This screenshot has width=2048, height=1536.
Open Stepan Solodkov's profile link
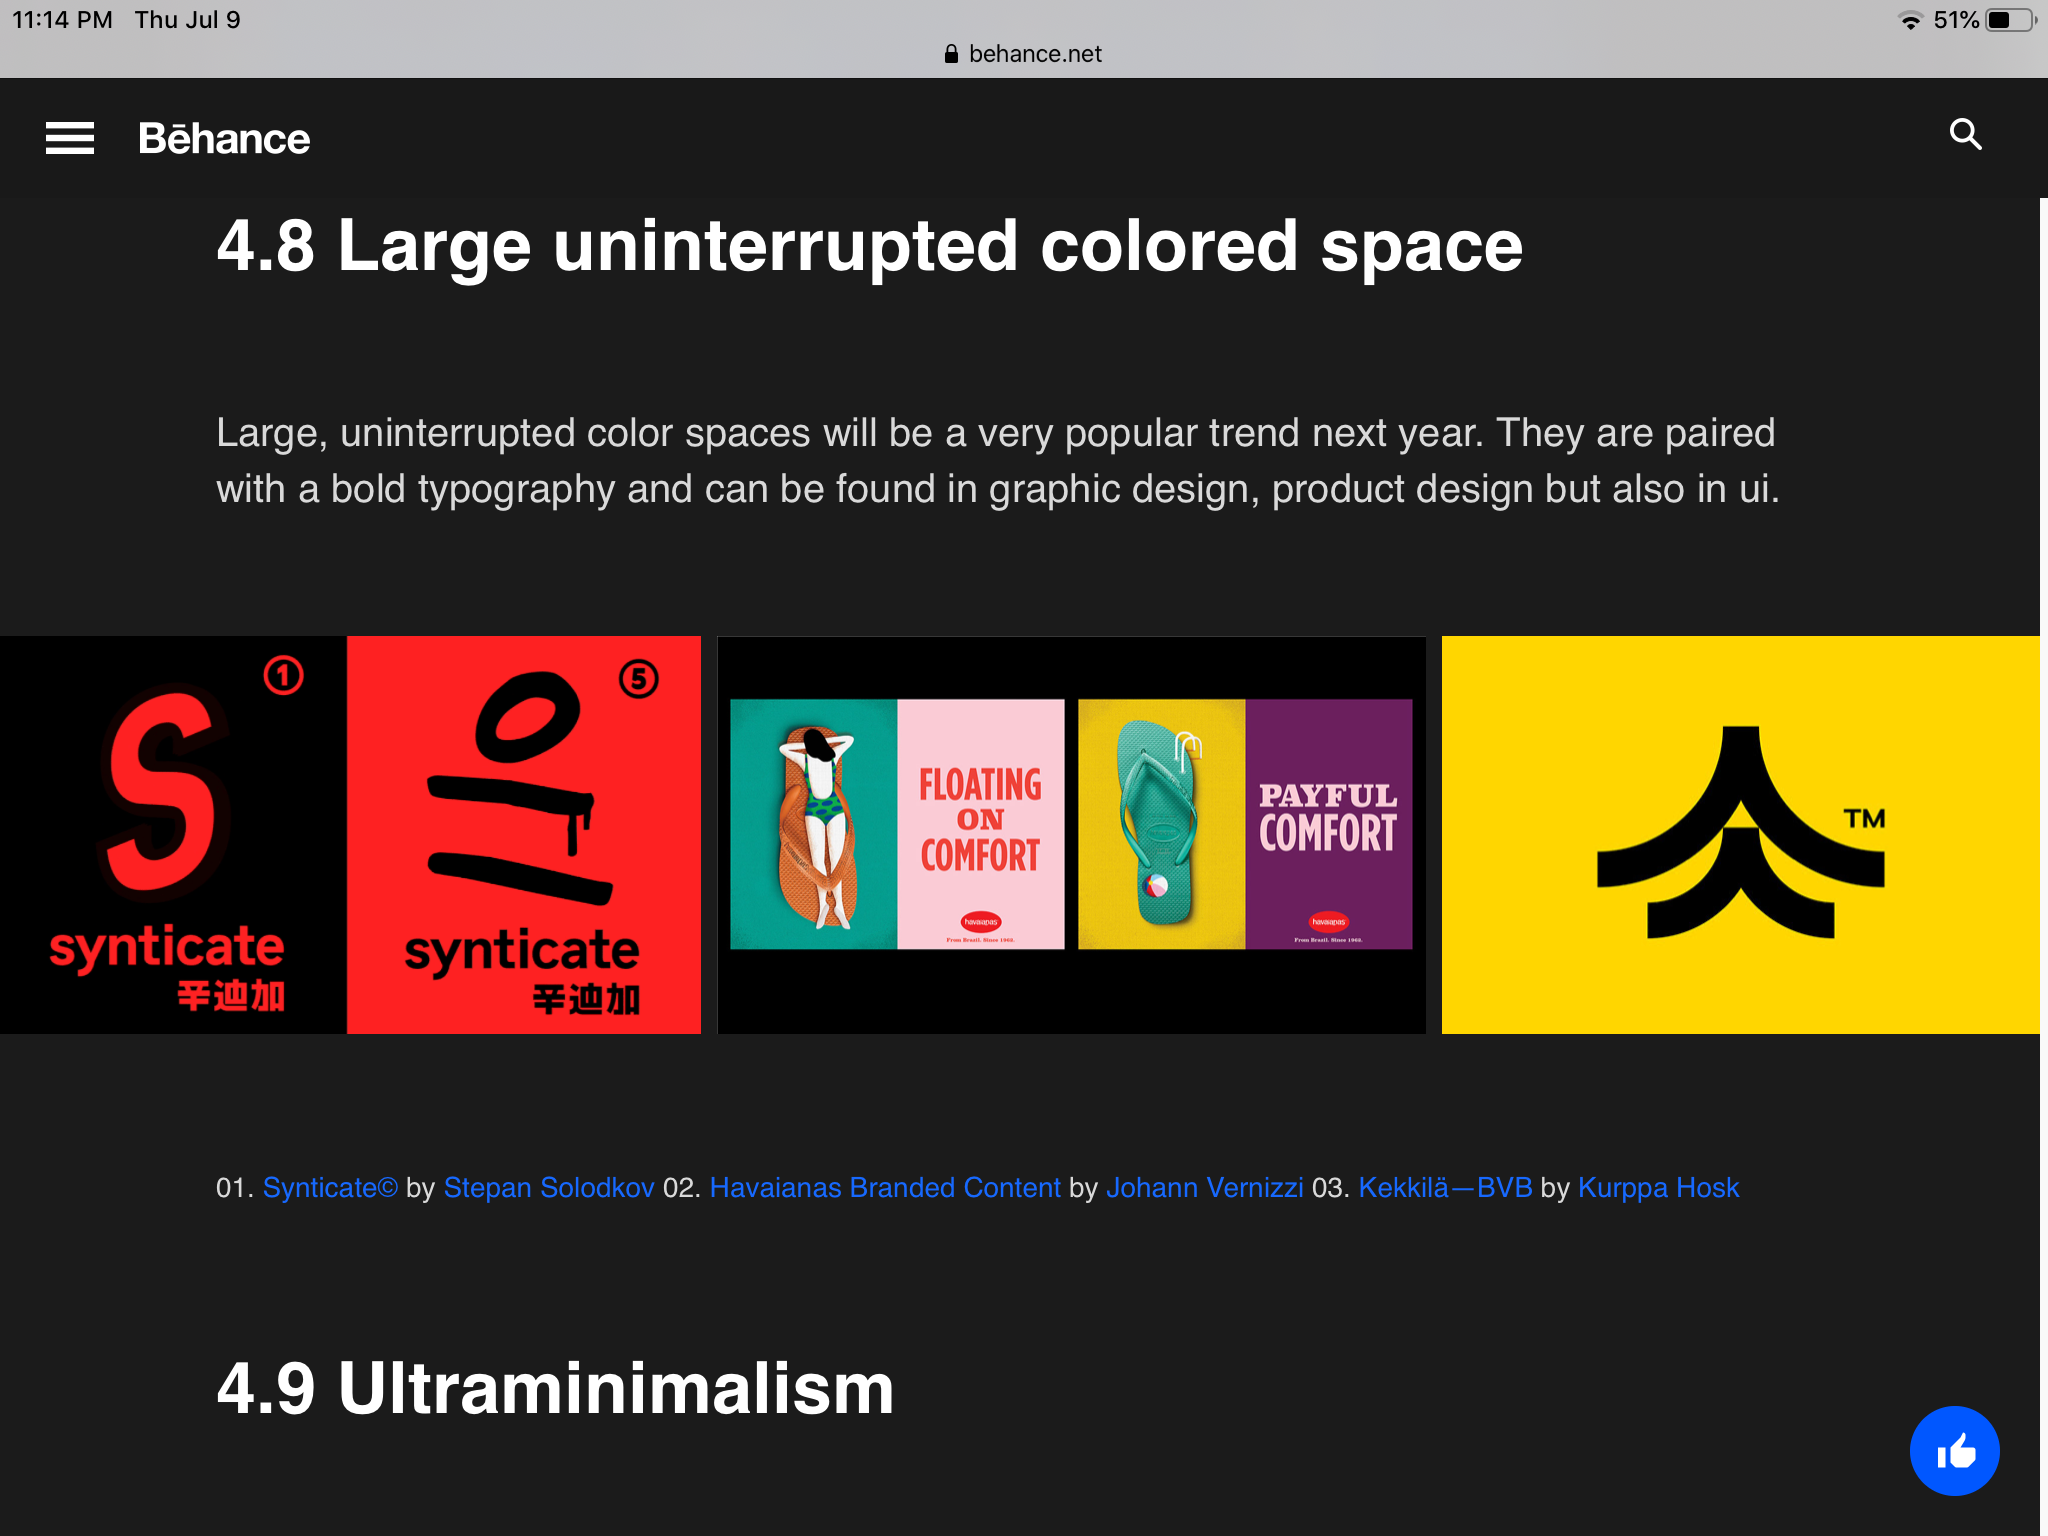(548, 1188)
